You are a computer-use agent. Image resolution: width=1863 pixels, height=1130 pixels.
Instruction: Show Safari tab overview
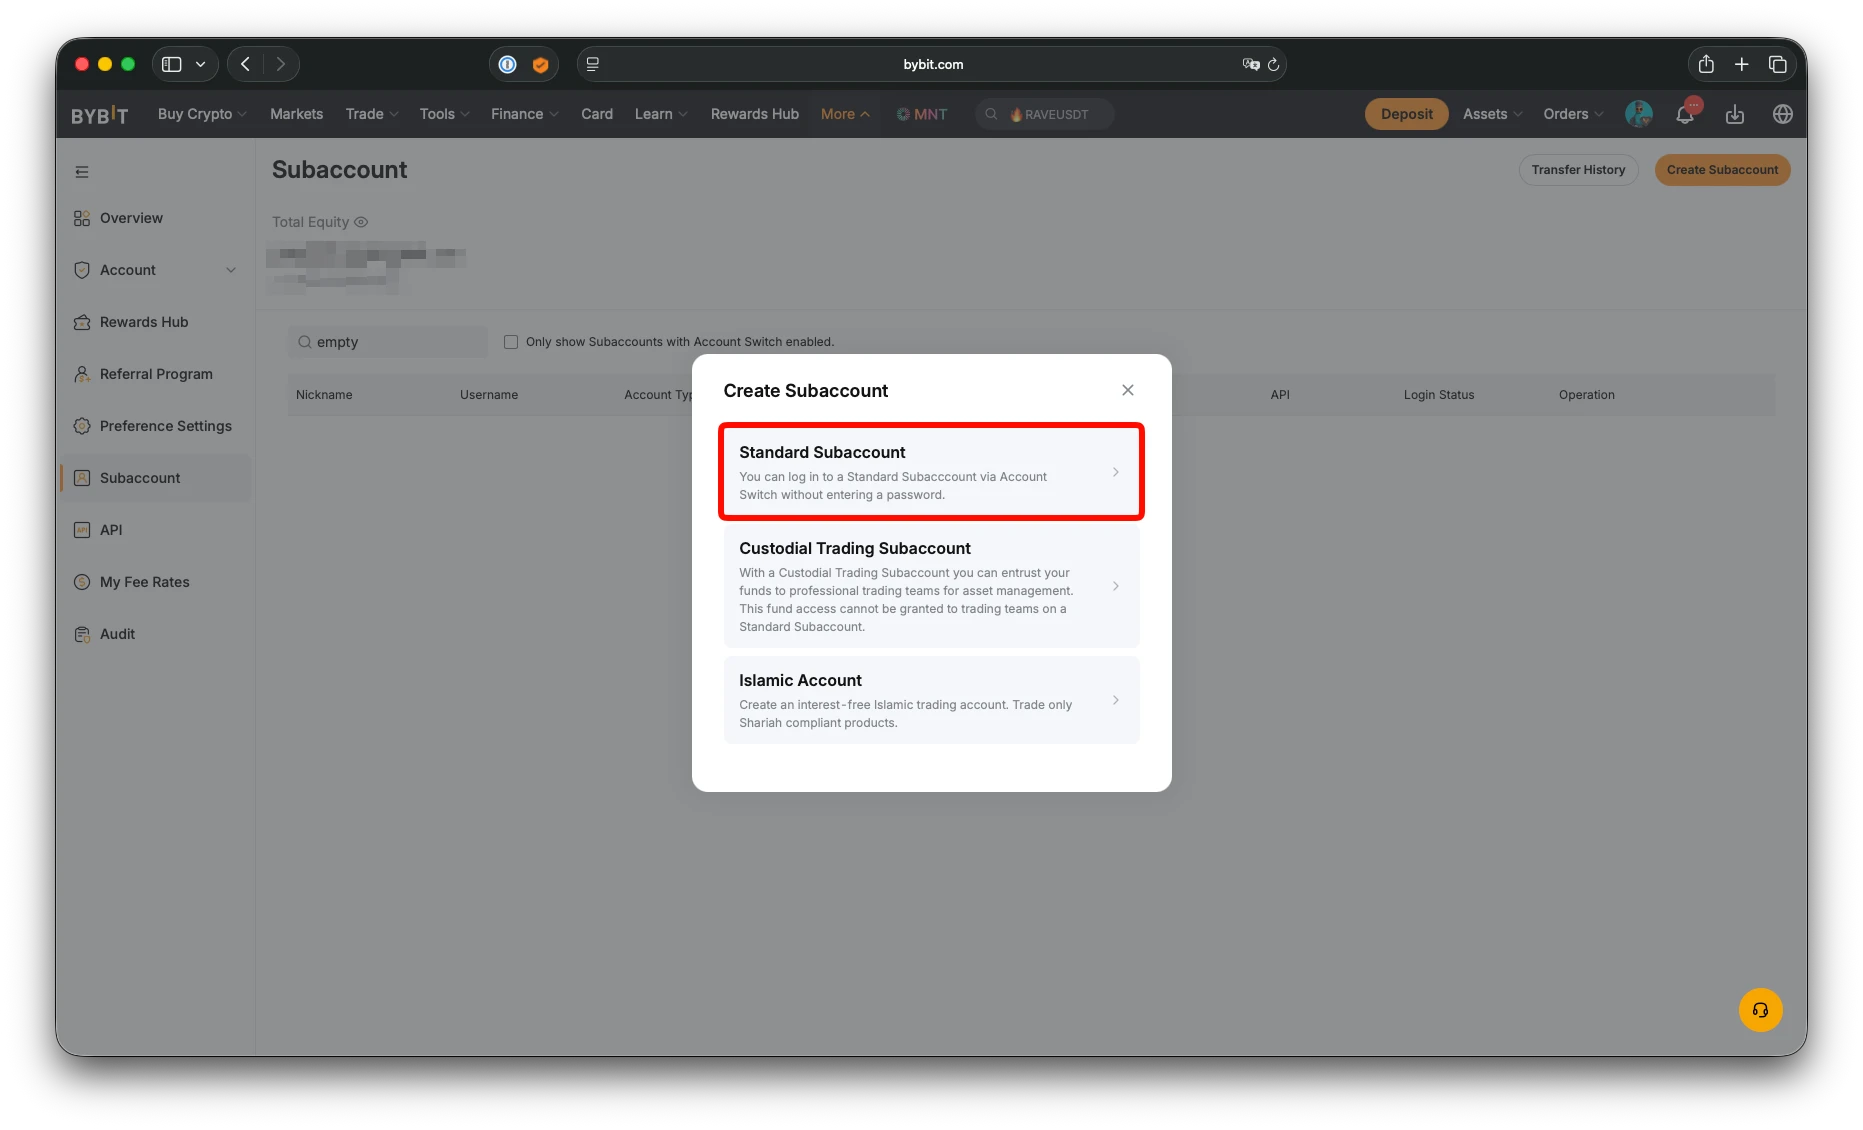click(x=1777, y=64)
